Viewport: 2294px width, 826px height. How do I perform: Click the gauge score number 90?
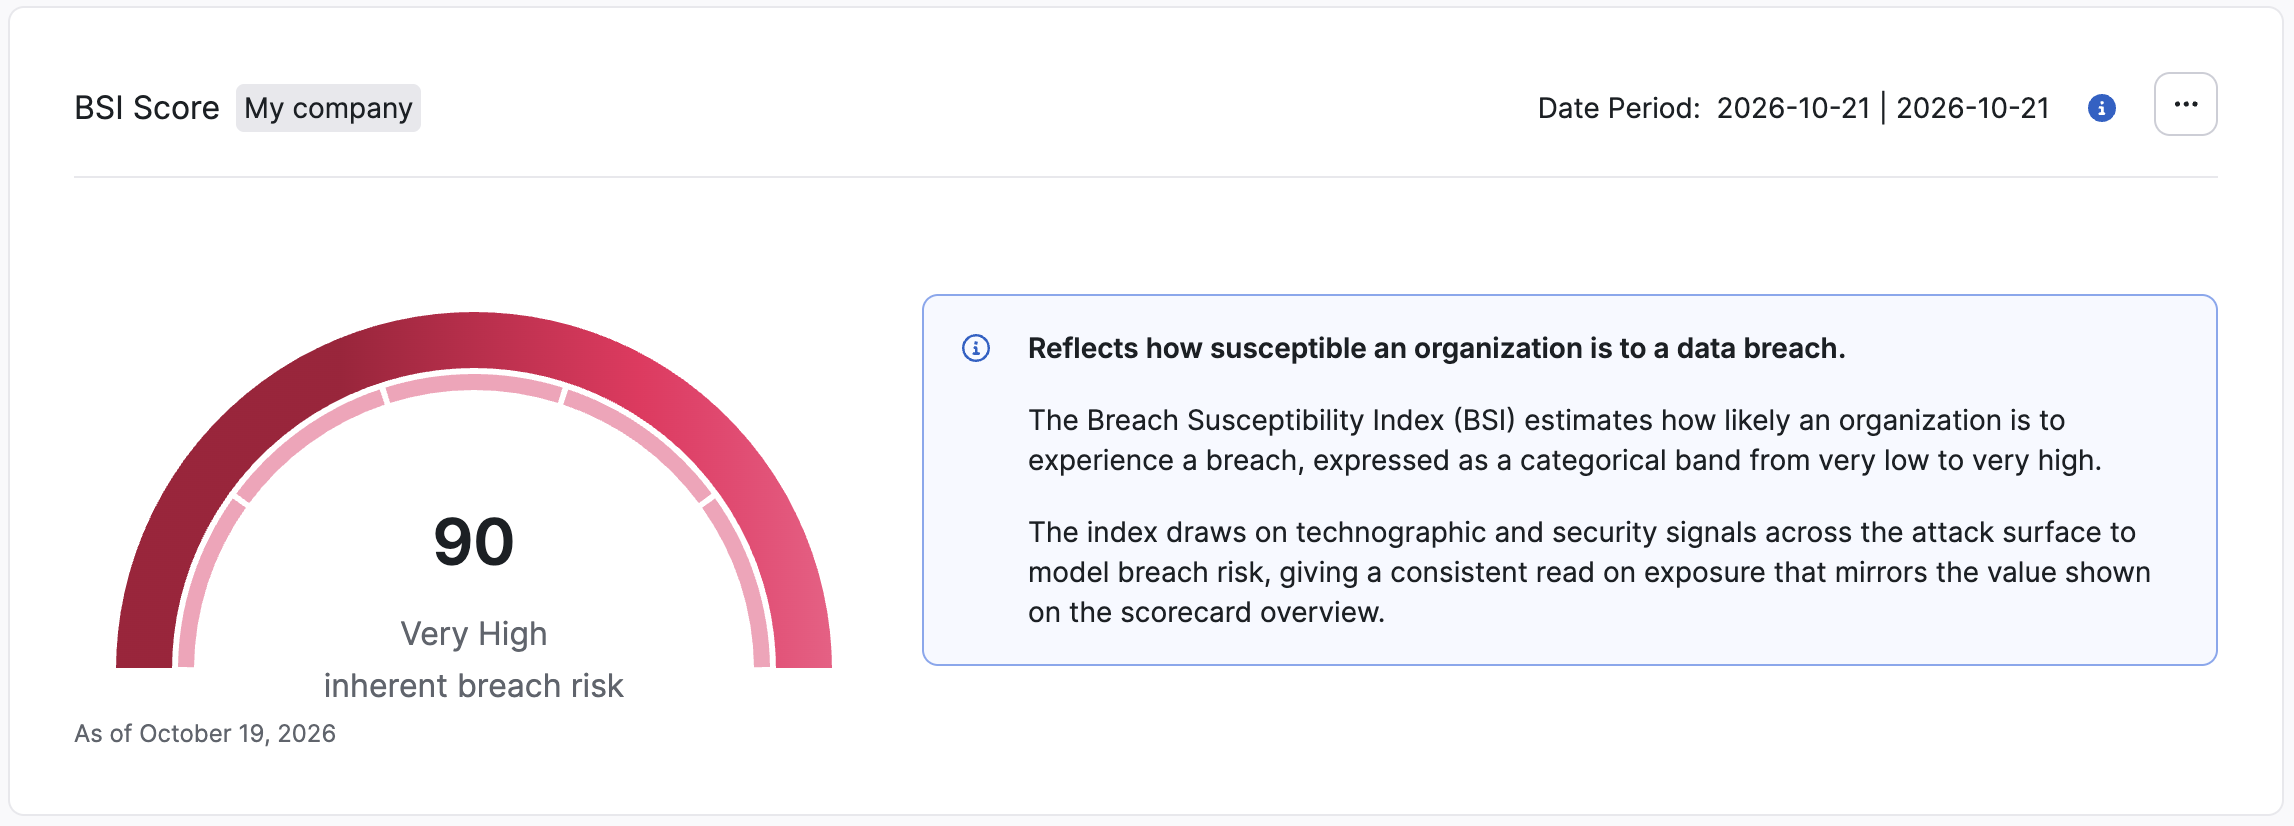tap(474, 542)
